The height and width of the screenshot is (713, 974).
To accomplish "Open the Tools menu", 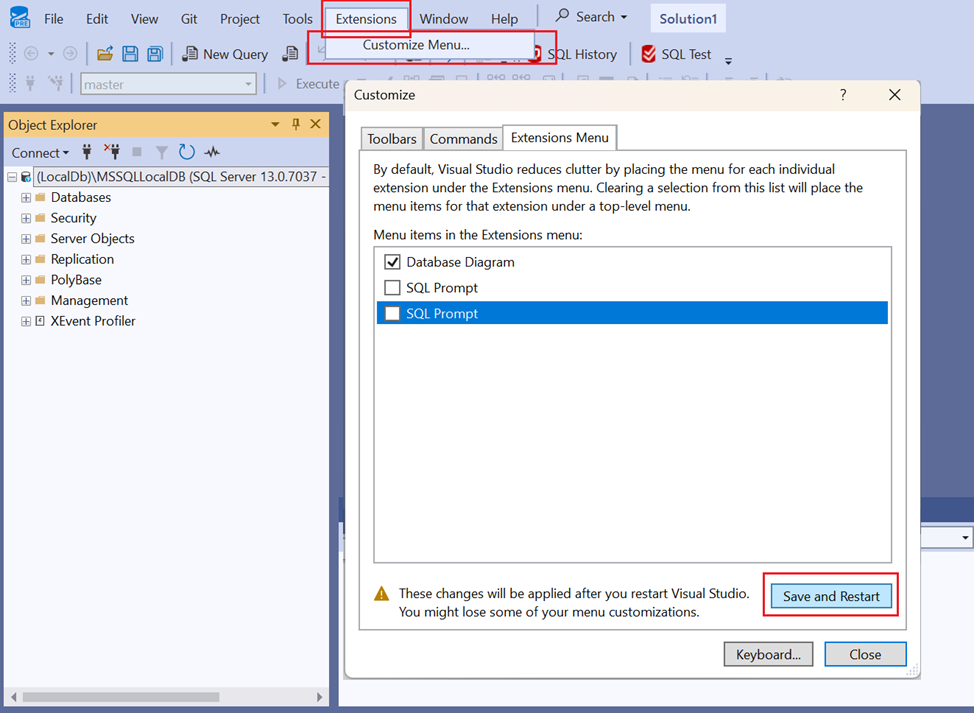I will point(297,19).
